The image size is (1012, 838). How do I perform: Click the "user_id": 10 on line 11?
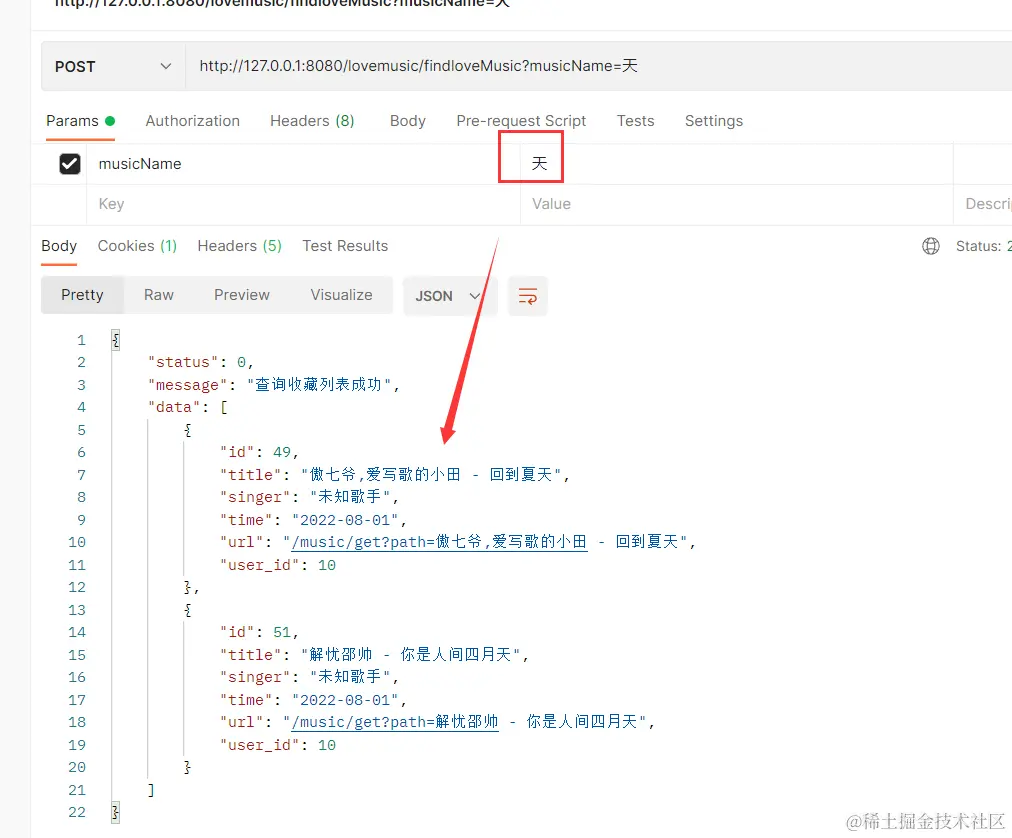[278, 566]
